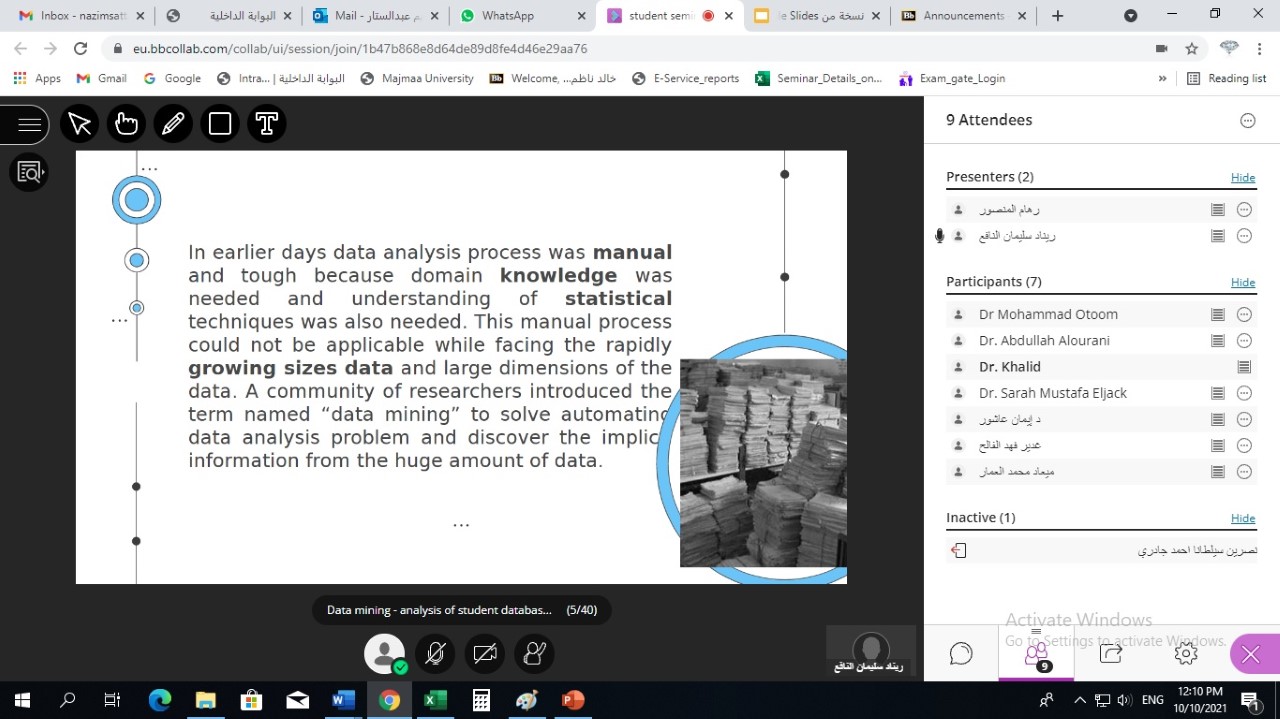Open the Majmaa University bookmark

coord(417,78)
